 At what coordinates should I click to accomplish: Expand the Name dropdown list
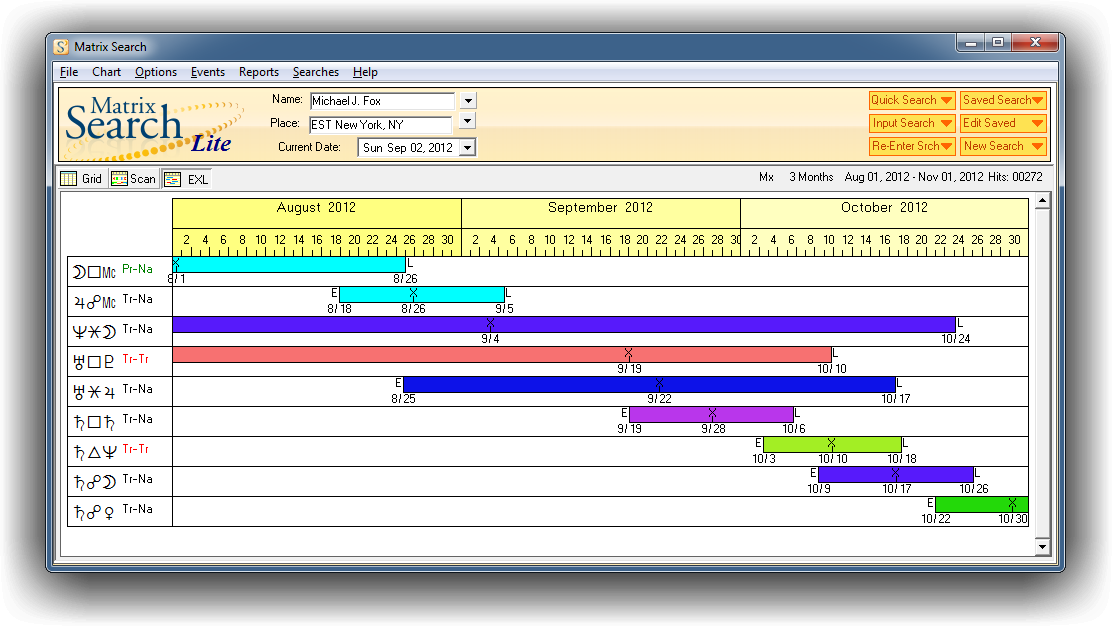(467, 101)
